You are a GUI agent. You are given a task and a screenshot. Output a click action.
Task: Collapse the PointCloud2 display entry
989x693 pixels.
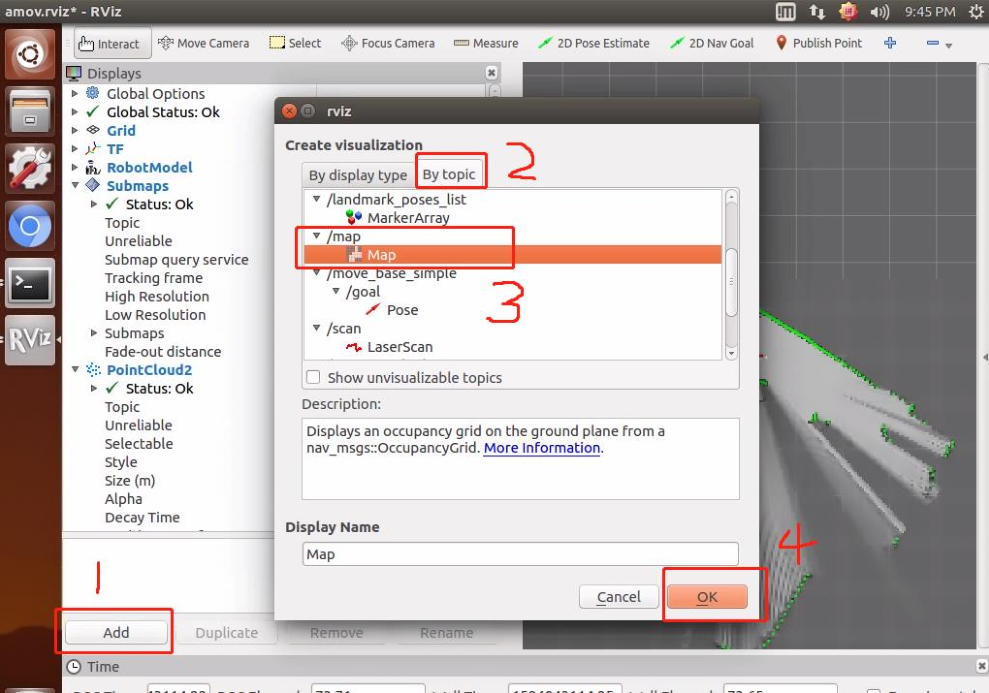[x=75, y=370]
